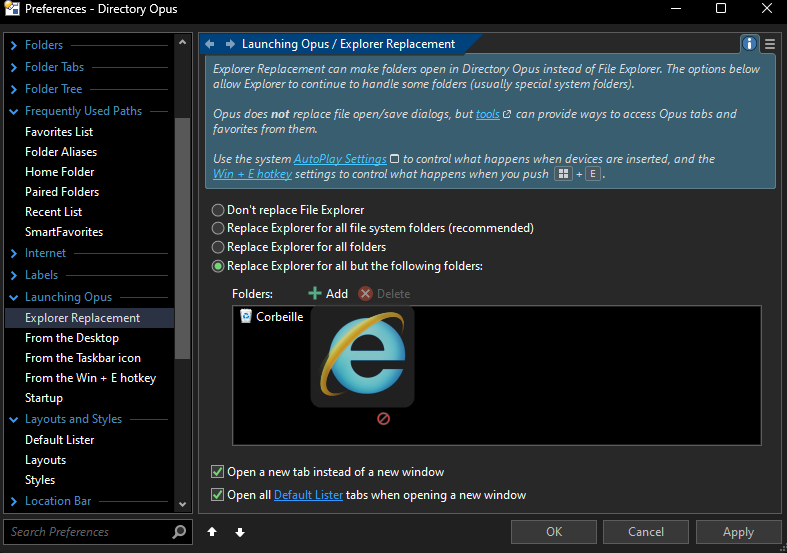Click the Cancel button

click(x=645, y=532)
